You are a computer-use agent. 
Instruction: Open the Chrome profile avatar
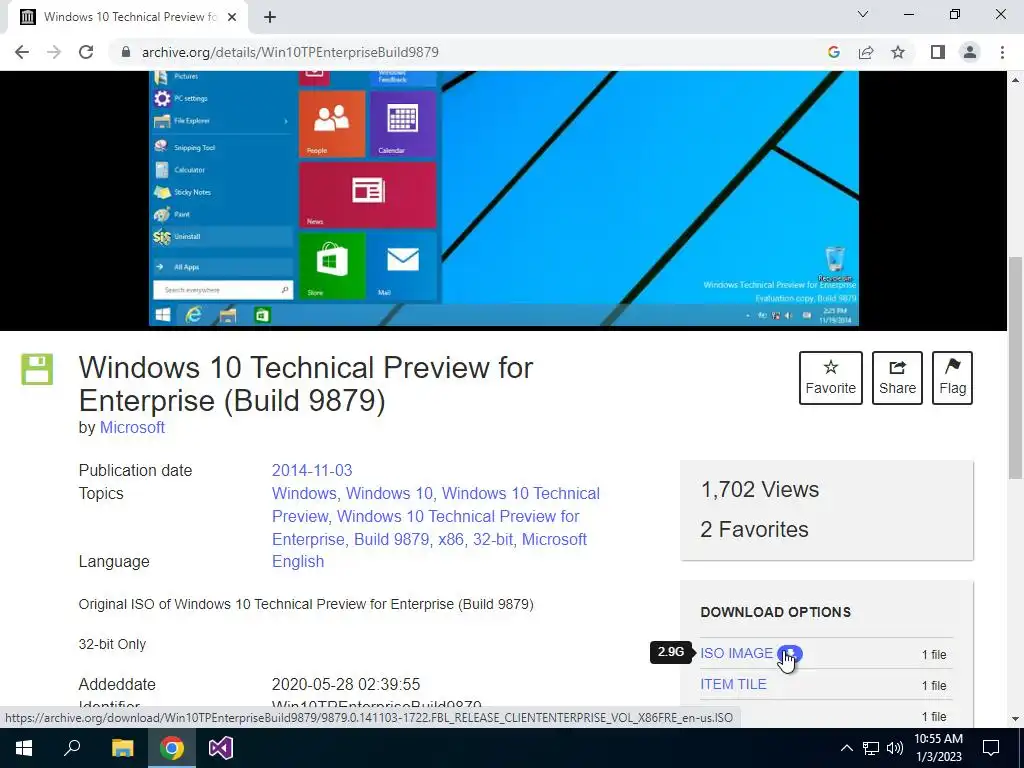tap(970, 52)
